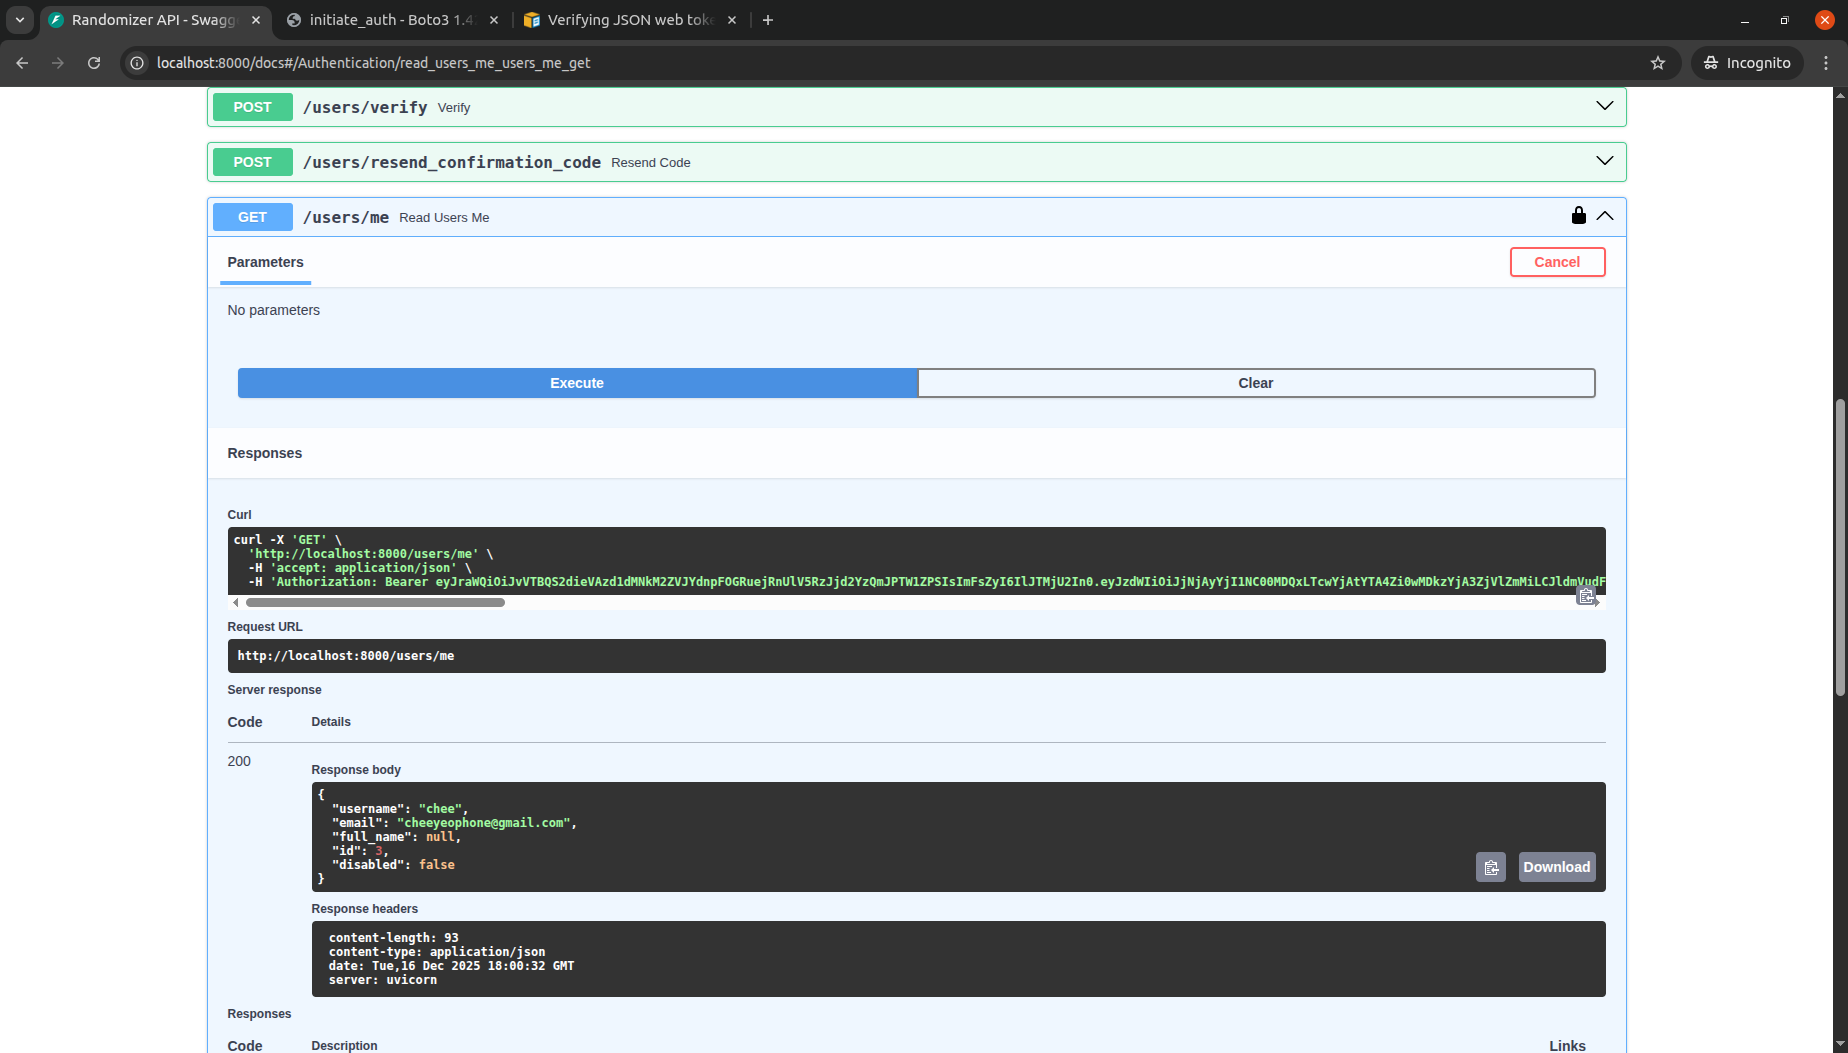Click the back navigation arrow icon
This screenshot has width=1848, height=1053.
tap(22, 63)
